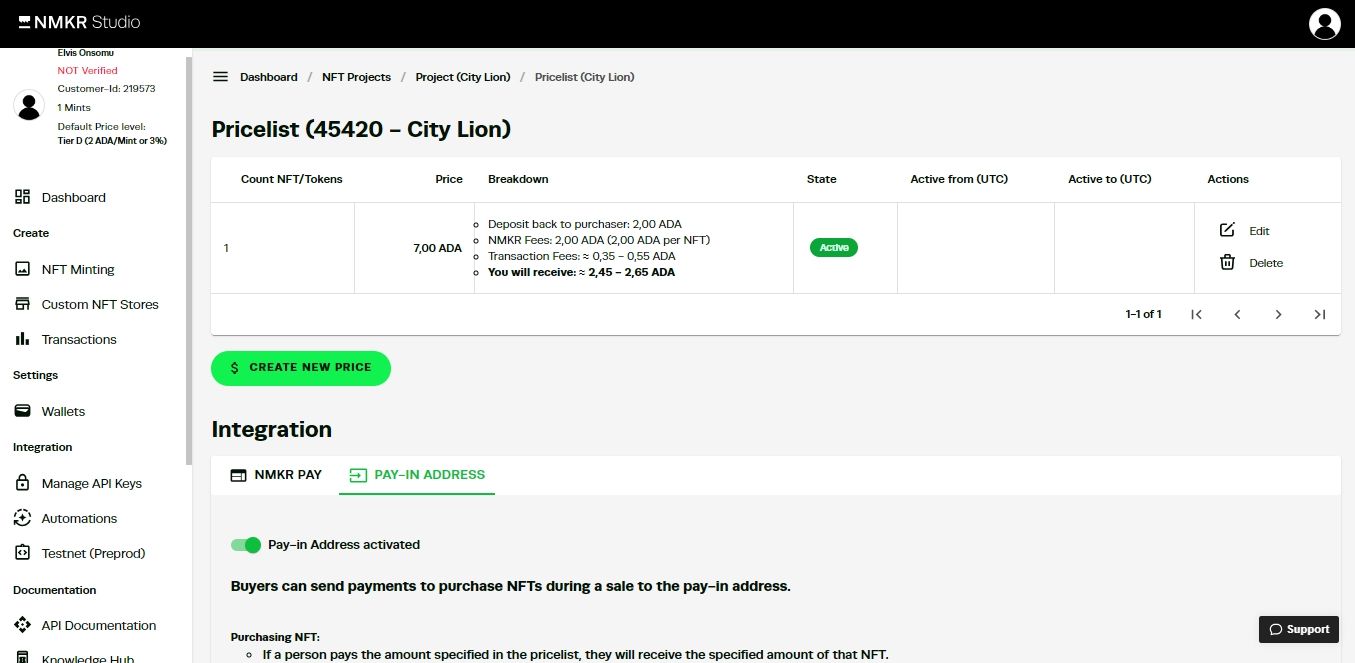The image size is (1355, 663).
Task: Switch to the NMKR PAY tab
Action: 276,475
